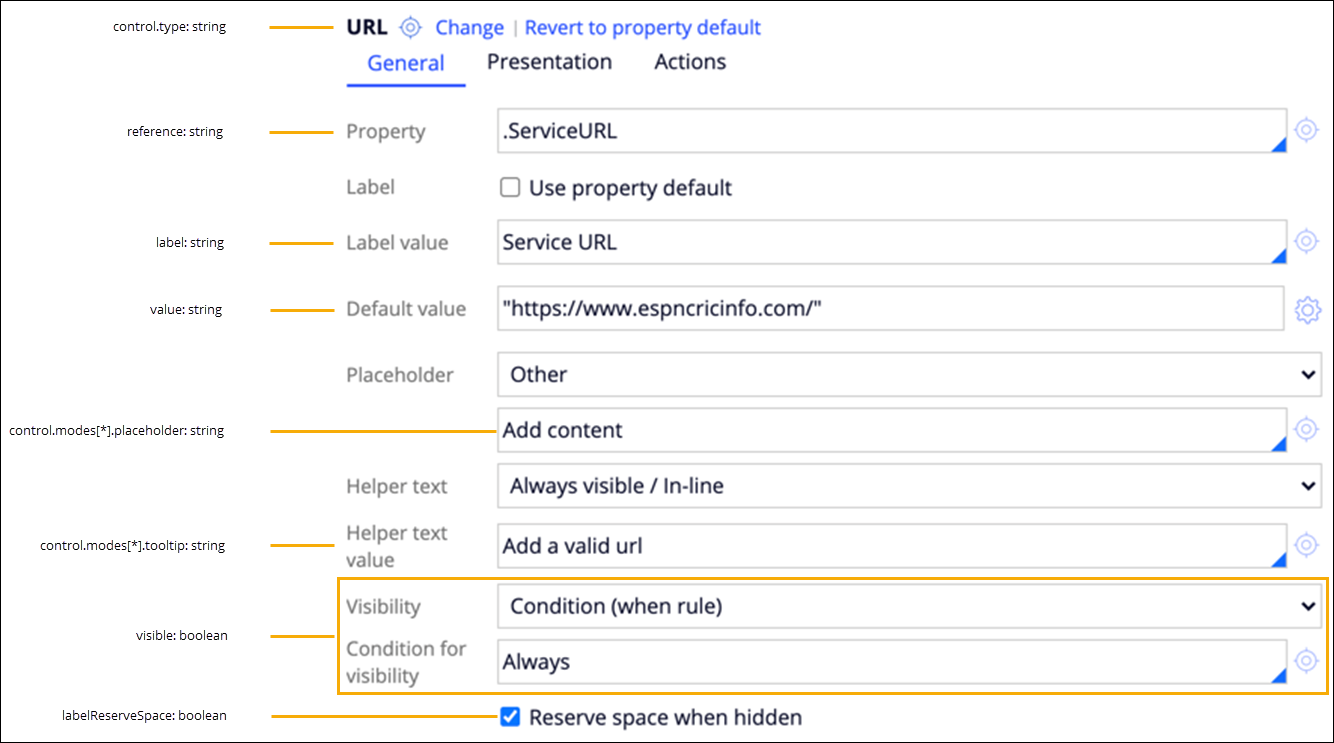Viewport: 1334px width, 743px height.
Task: Click the Change link
Action: click(x=469, y=28)
